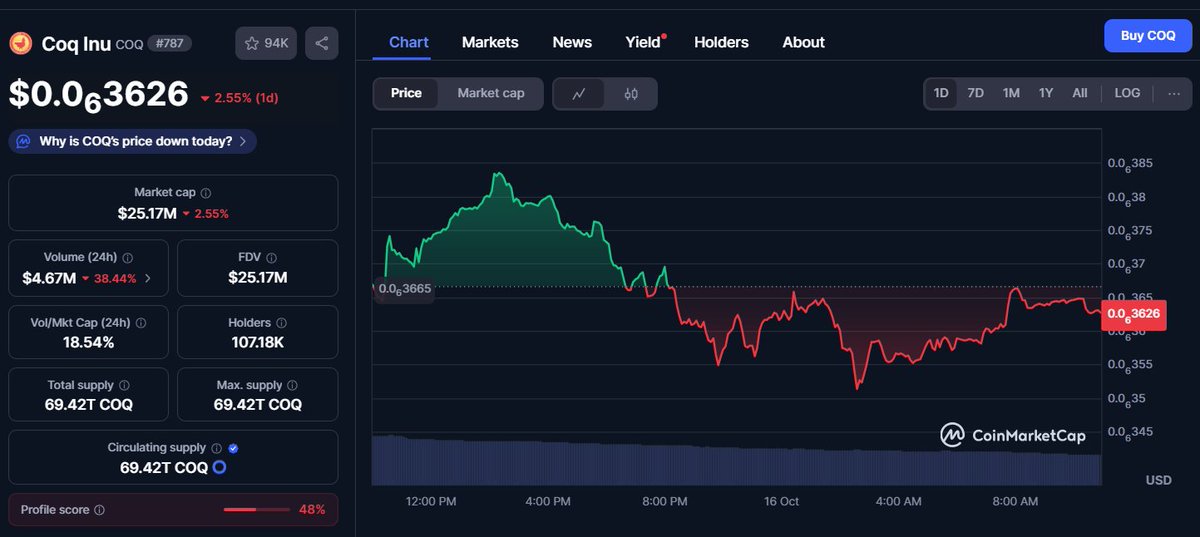Click the 16 Oct date label on chart
The height and width of the screenshot is (537, 1200).
coord(781,501)
